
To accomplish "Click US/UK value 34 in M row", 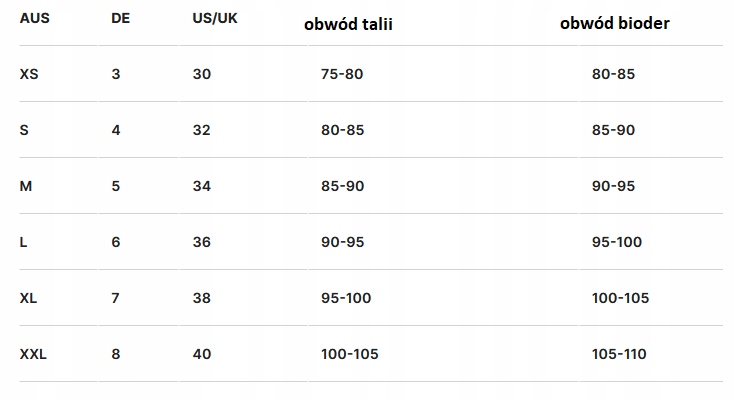I will (201, 186).
